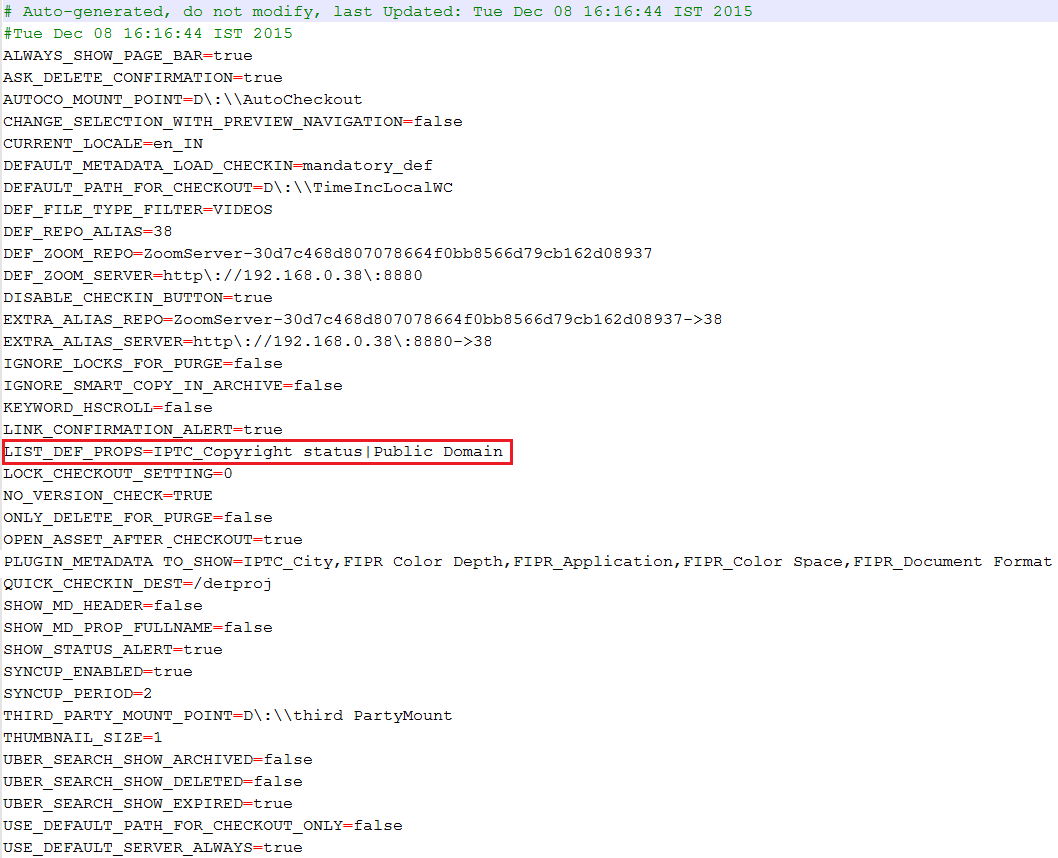Click the Auto-generated comment header line
The width and height of the screenshot is (1058, 858).
coord(378,11)
